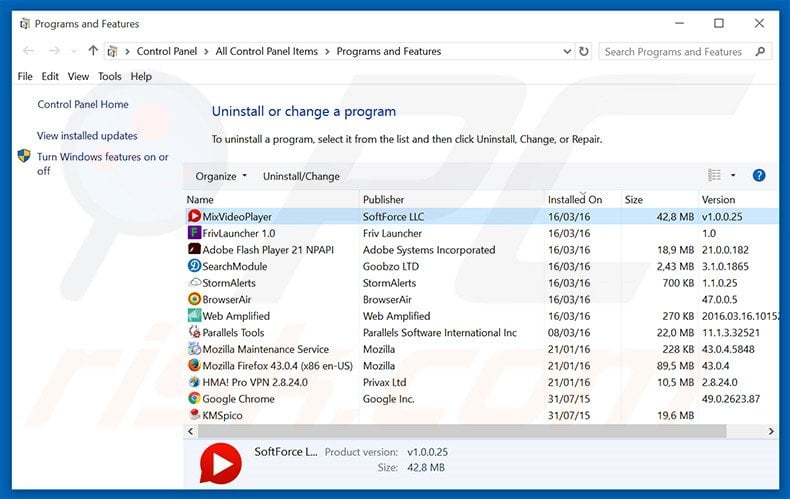Click the back navigation arrow
The height and width of the screenshot is (499, 790).
29,51
